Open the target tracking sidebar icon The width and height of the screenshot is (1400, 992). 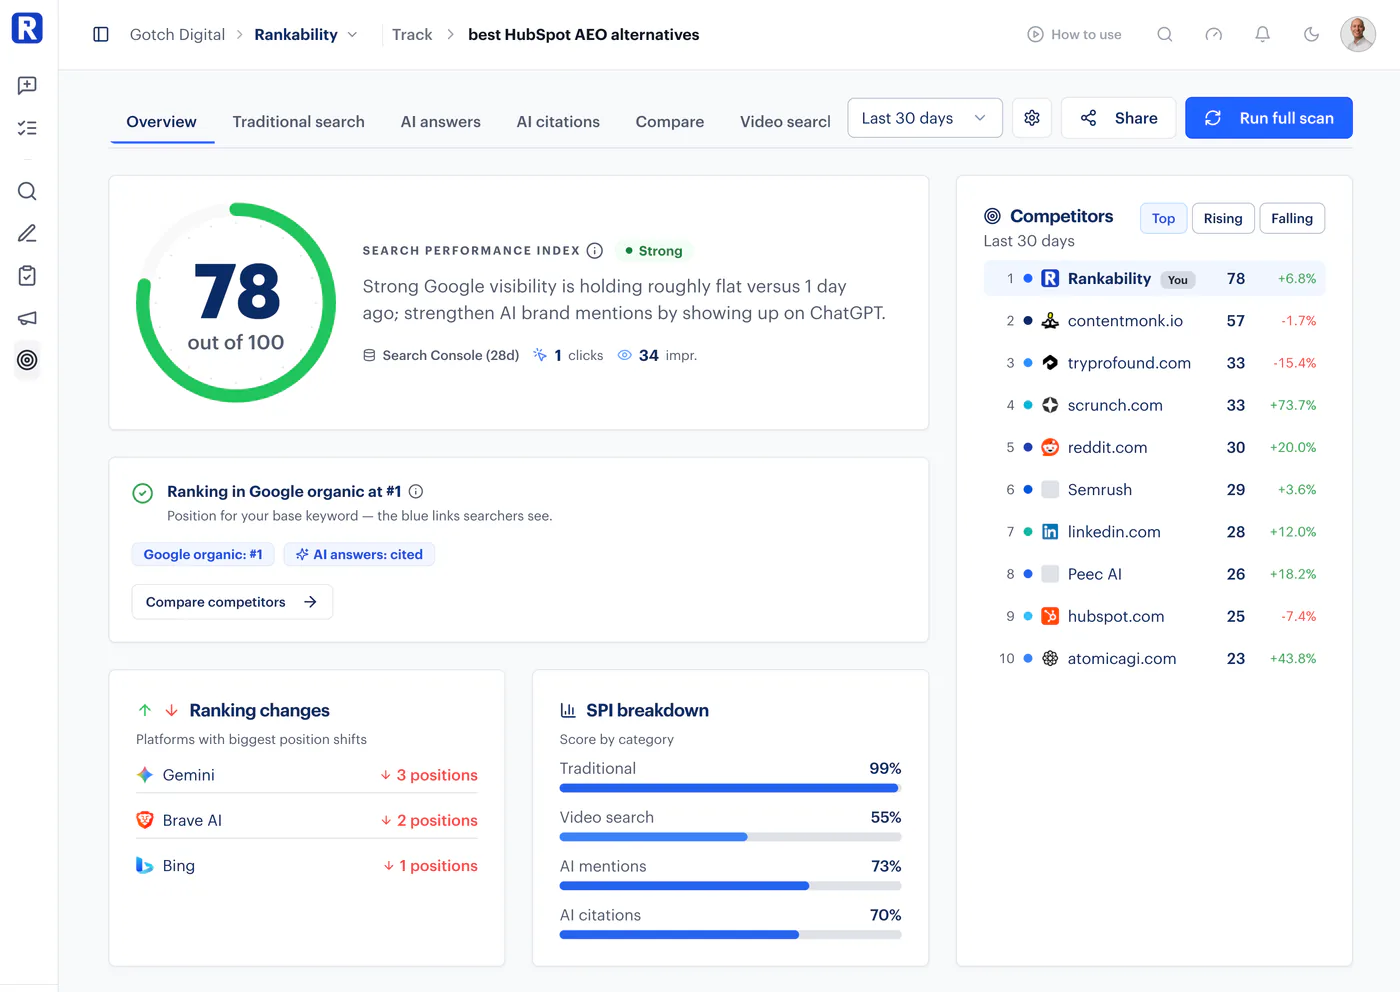[x=27, y=360]
